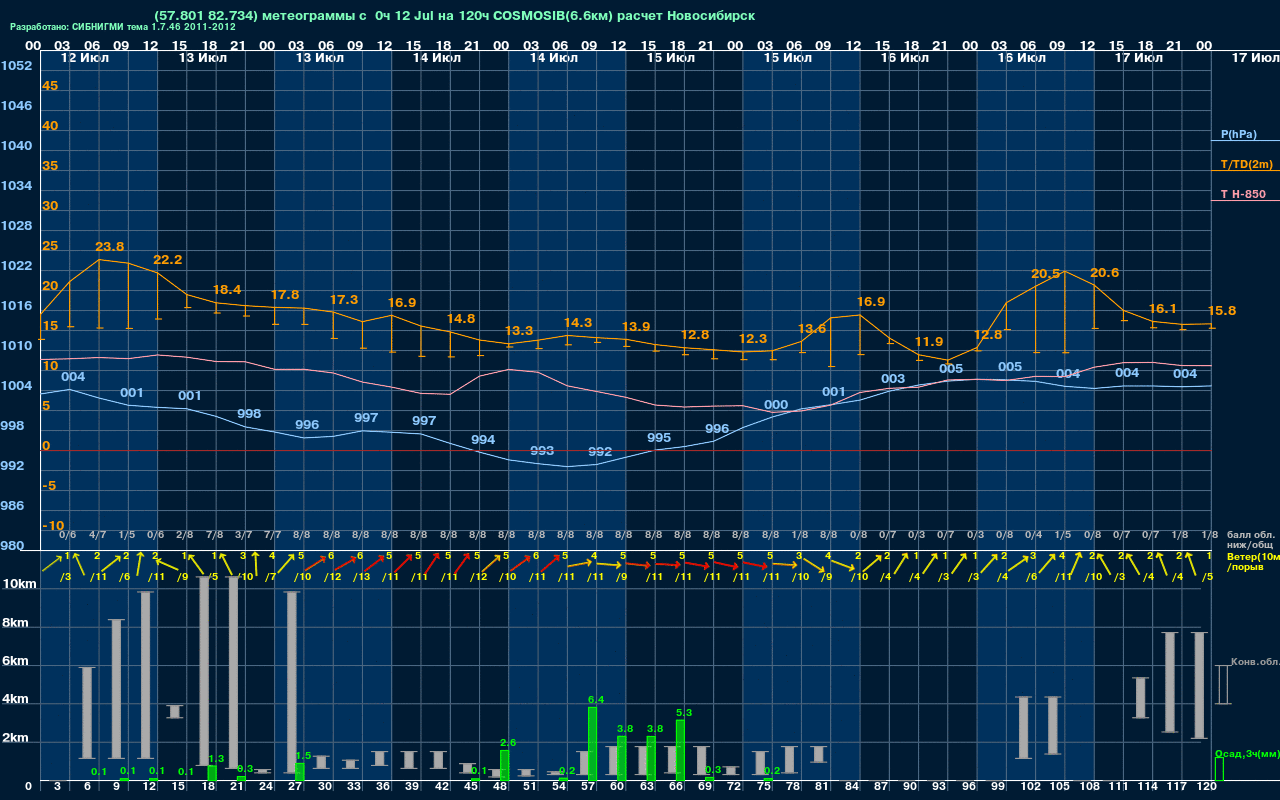Click the 6.4 precipitation value label
This screenshot has width=1280, height=800.
596,699
